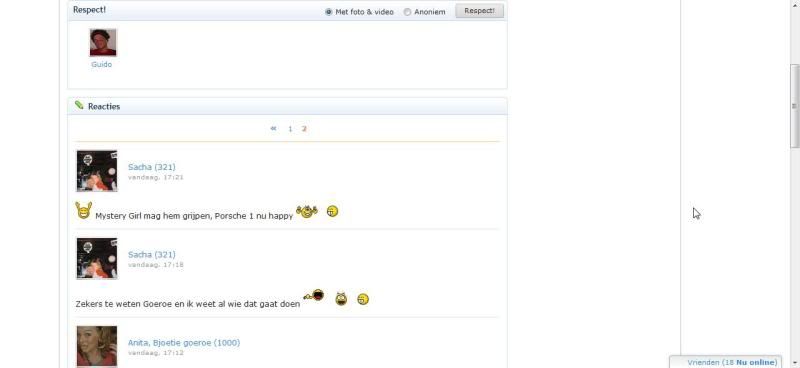The width and height of the screenshot is (800, 368).
Task: Click the Respect! button
Action: point(479,11)
